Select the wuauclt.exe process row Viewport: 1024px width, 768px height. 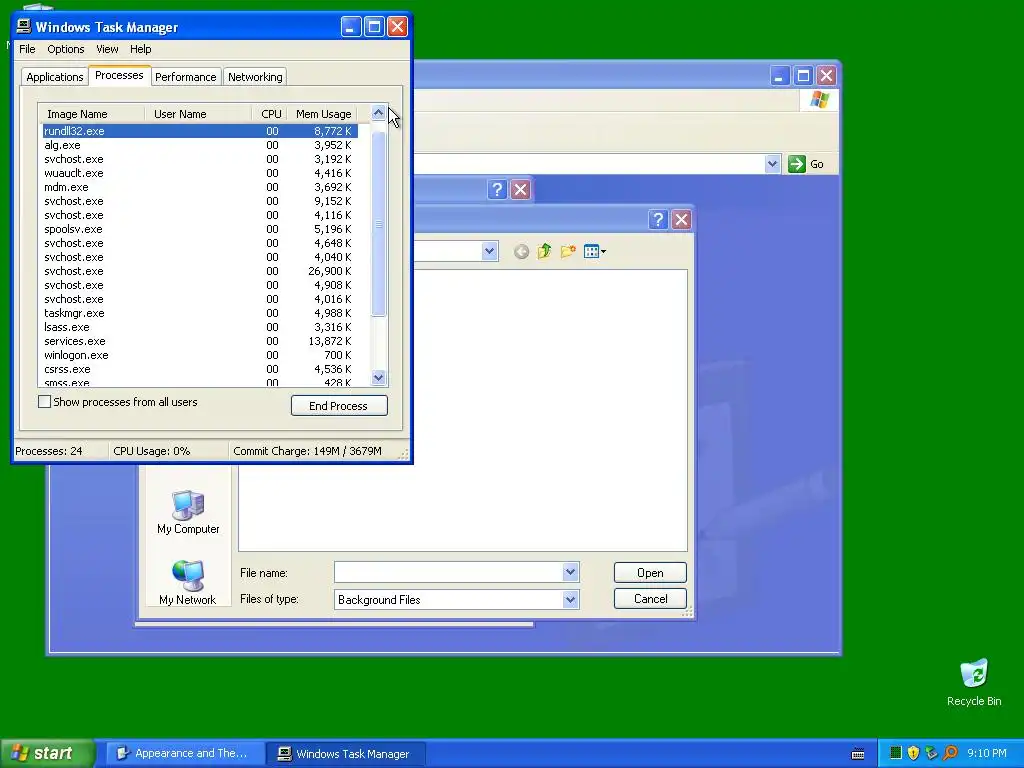tap(200, 173)
